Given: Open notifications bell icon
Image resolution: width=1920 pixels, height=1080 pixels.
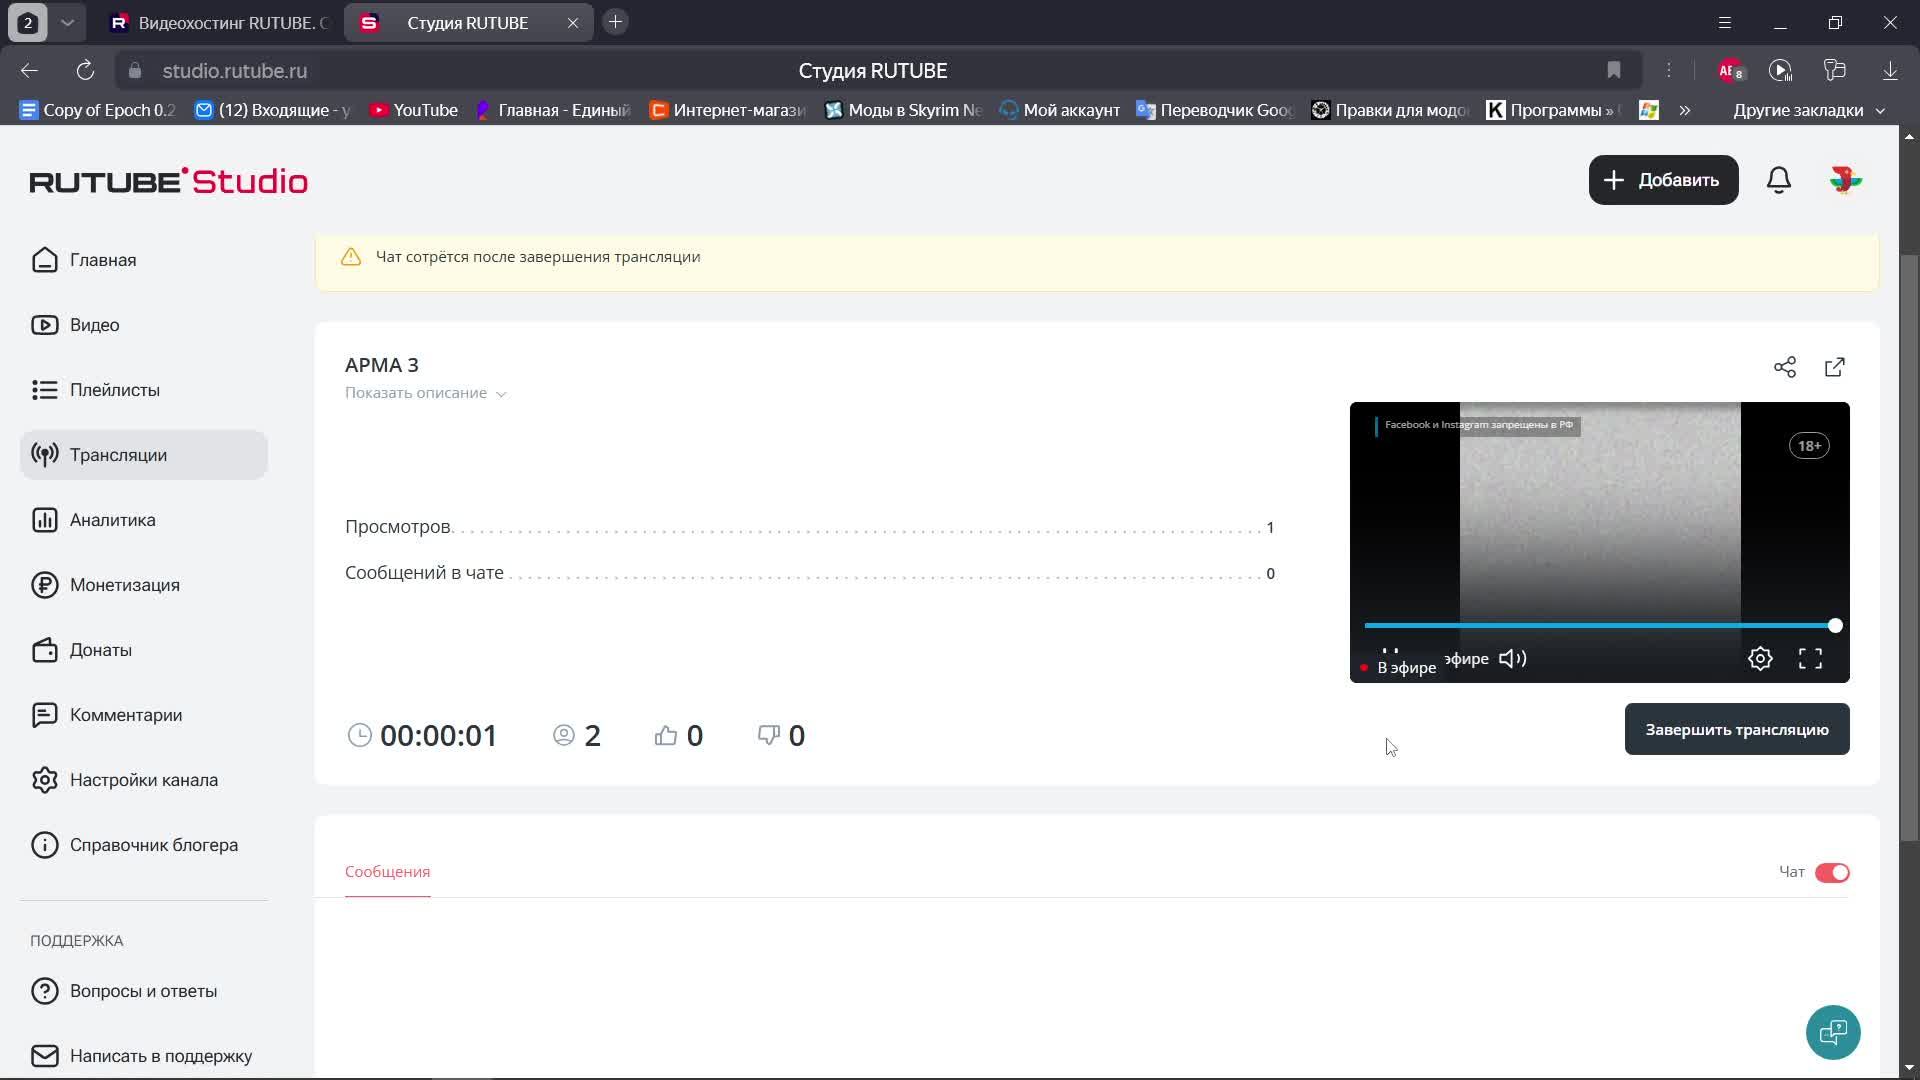Looking at the screenshot, I should click(x=1779, y=180).
